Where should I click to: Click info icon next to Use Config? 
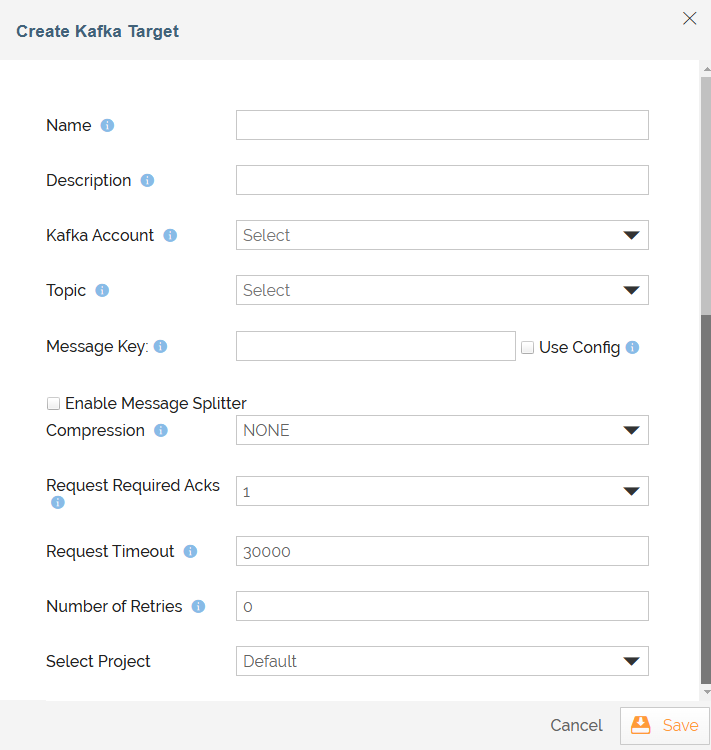coord(633,347)
